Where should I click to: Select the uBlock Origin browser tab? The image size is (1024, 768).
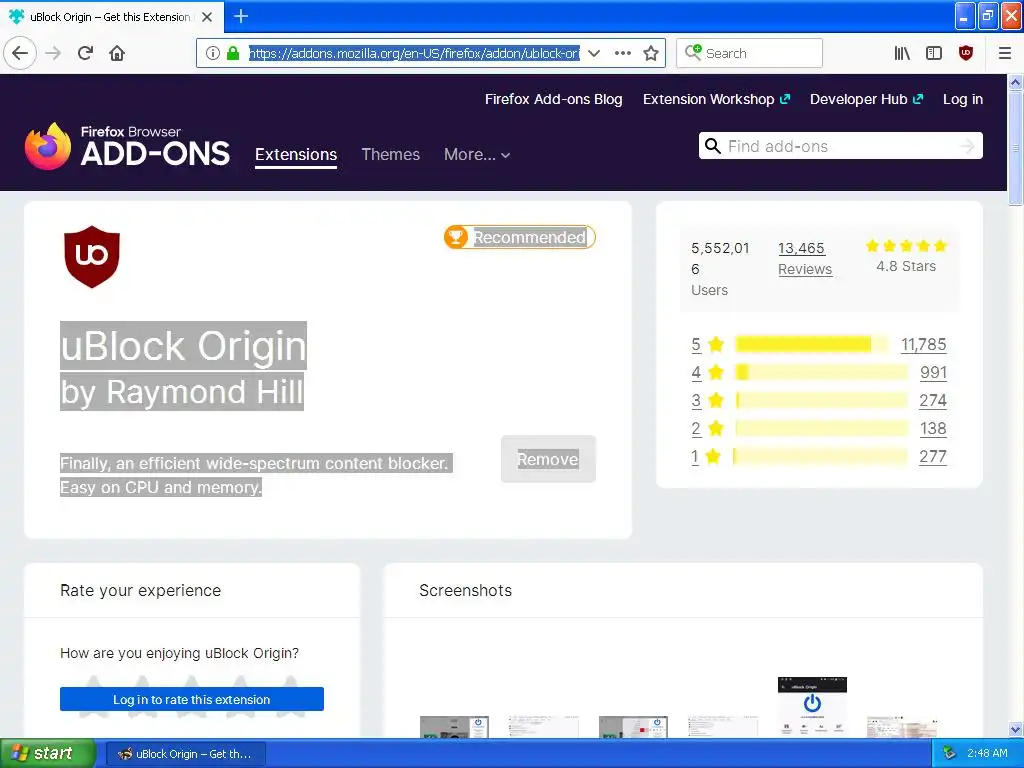112,17
